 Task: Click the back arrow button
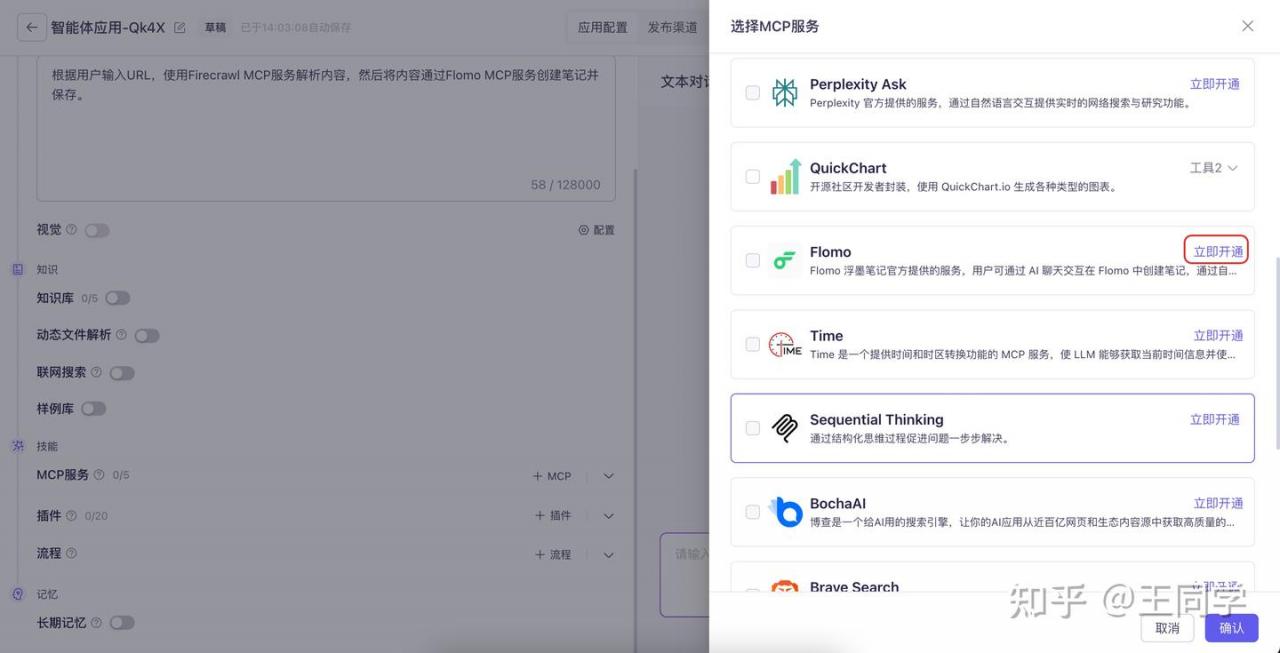[32, 28]
